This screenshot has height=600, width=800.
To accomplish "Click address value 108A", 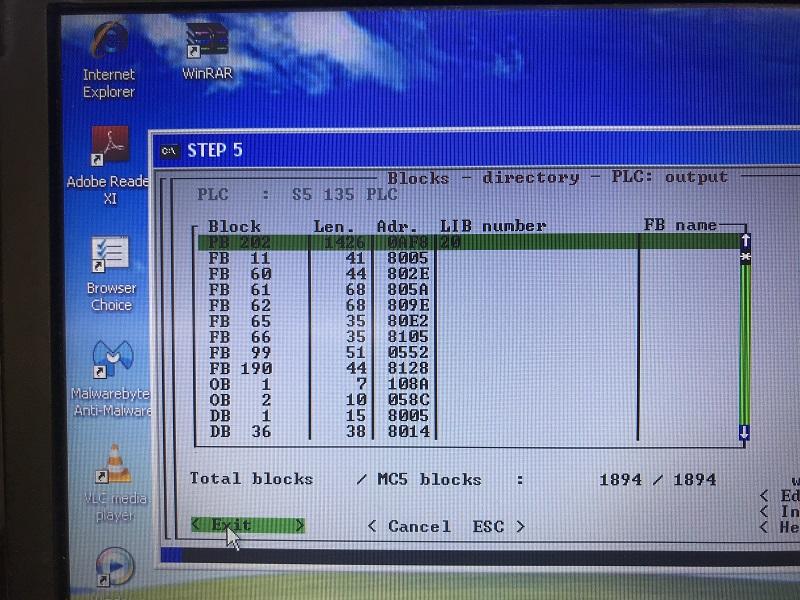I will coord(408,384).
